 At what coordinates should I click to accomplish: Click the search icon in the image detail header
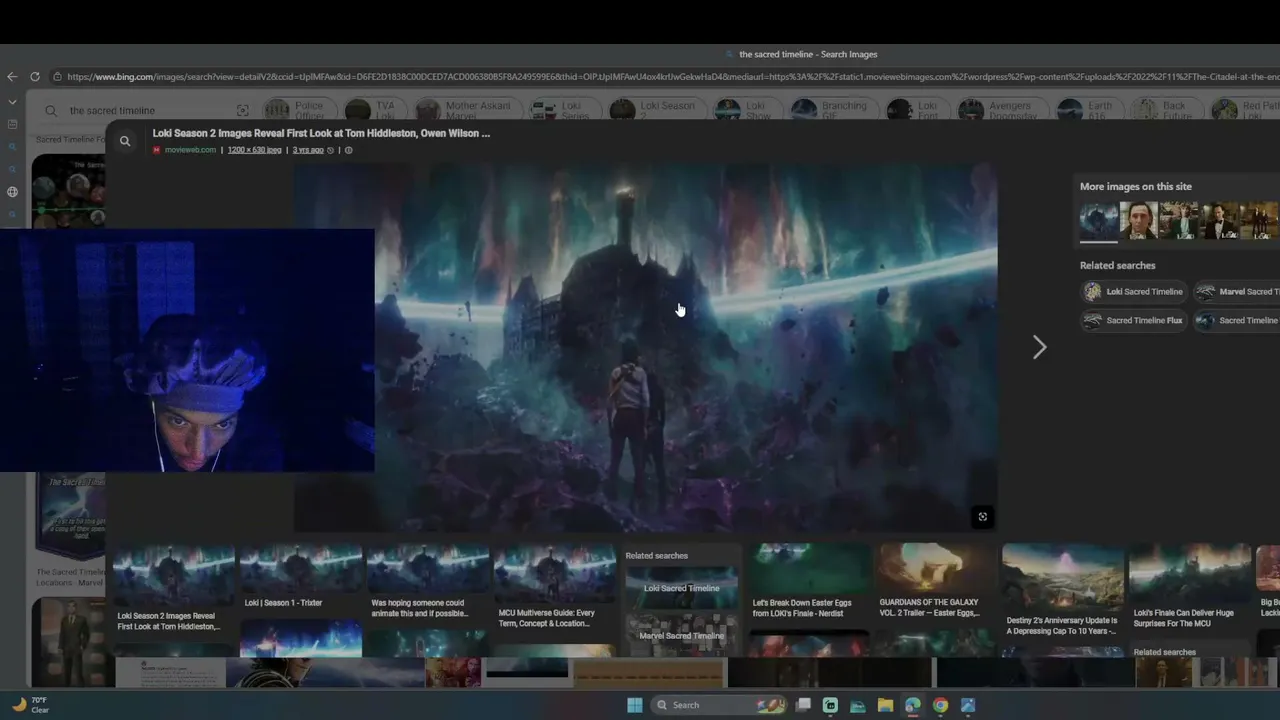click(x=125, y=141)
